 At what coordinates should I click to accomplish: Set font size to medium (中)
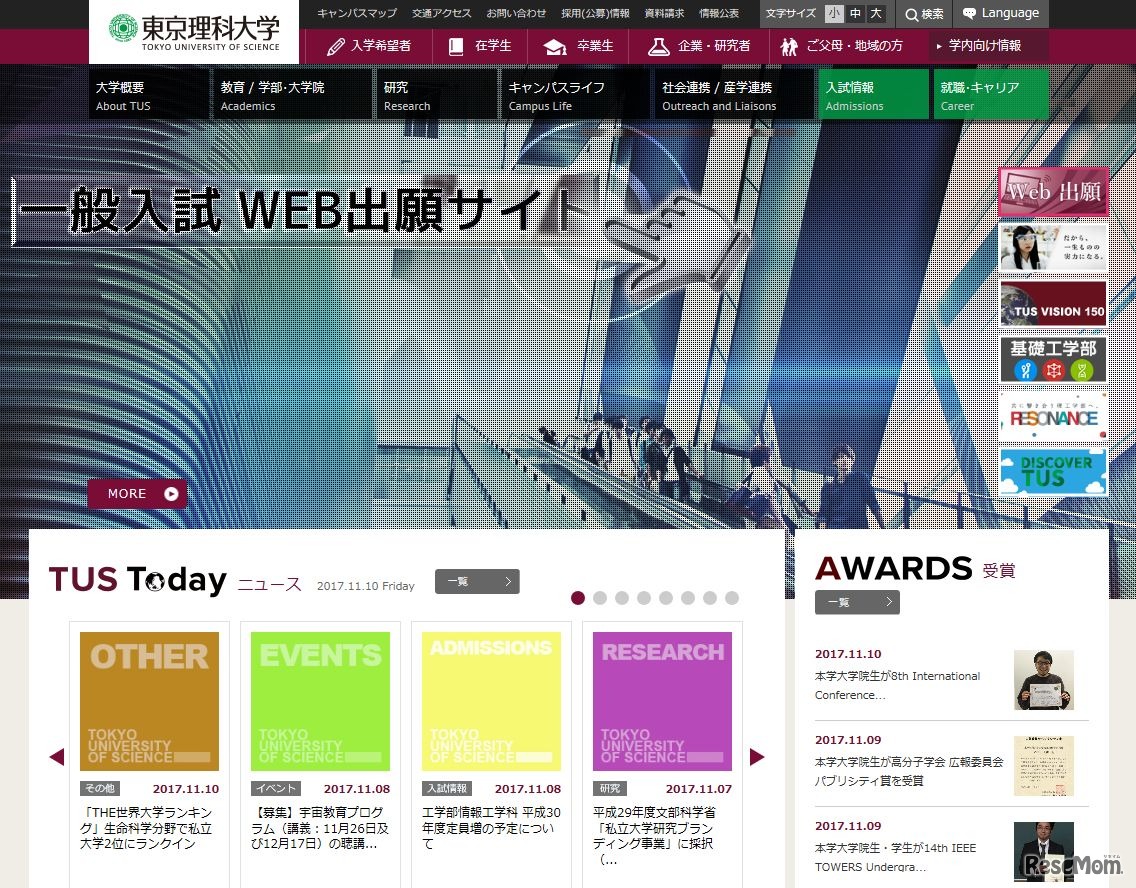[x=856, y=14]
